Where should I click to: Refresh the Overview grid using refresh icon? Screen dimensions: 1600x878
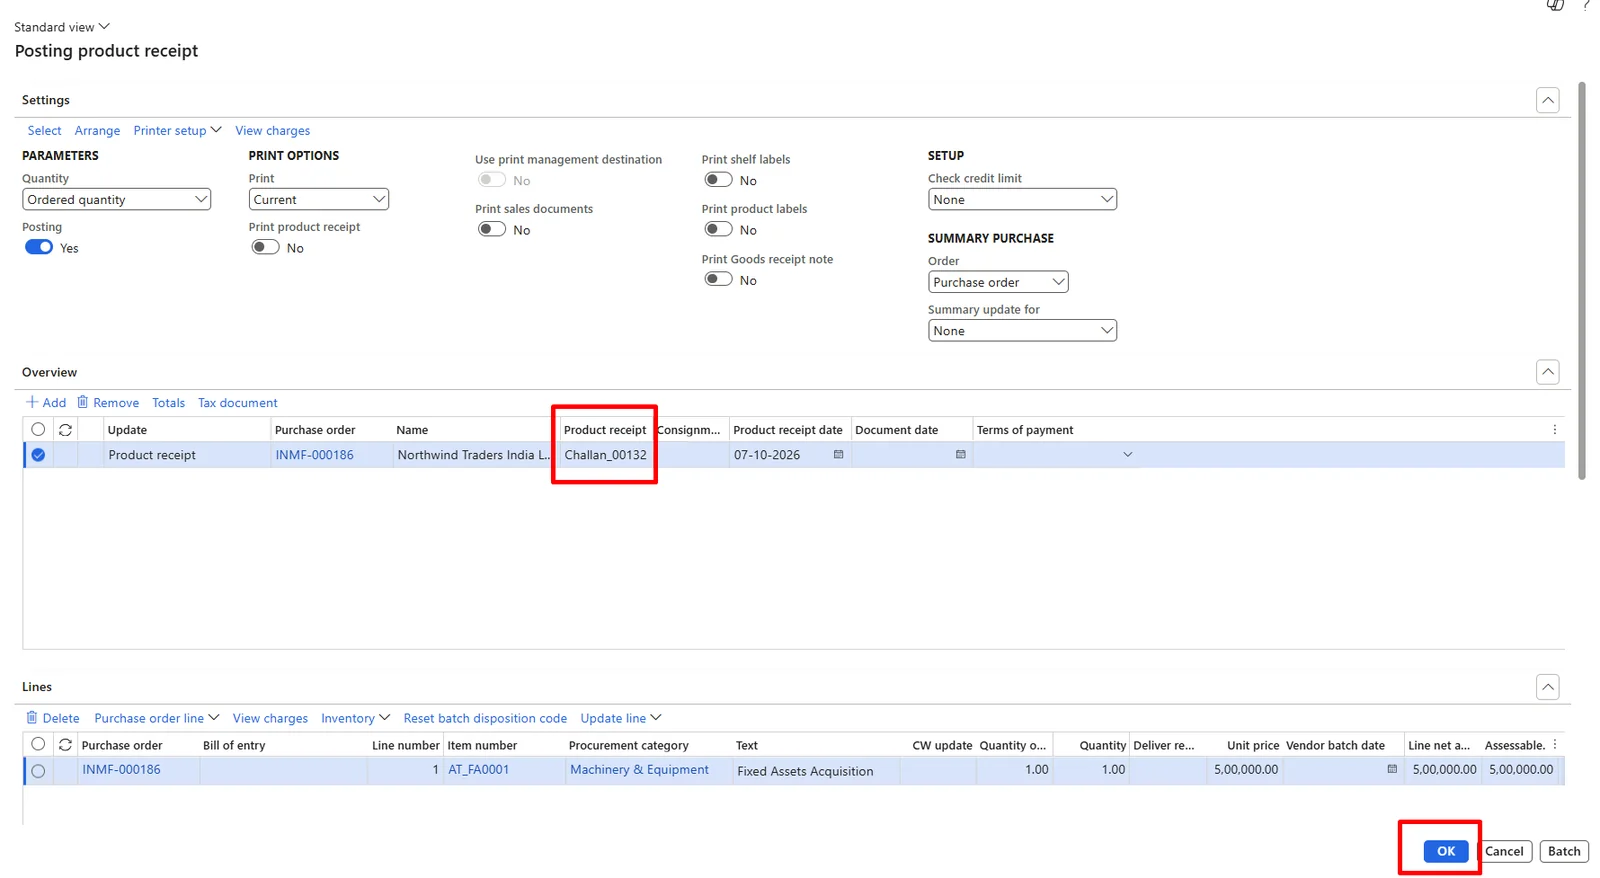click(65, 430)
